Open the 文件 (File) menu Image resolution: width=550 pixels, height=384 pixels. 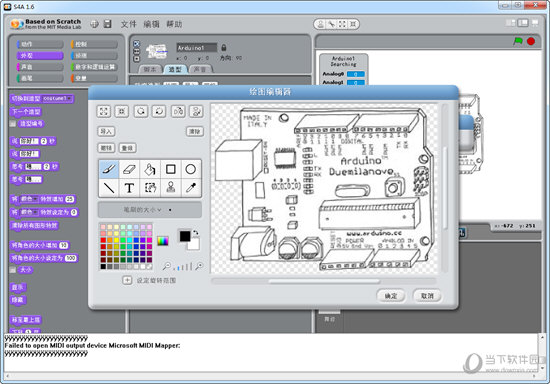coord(128,24)
